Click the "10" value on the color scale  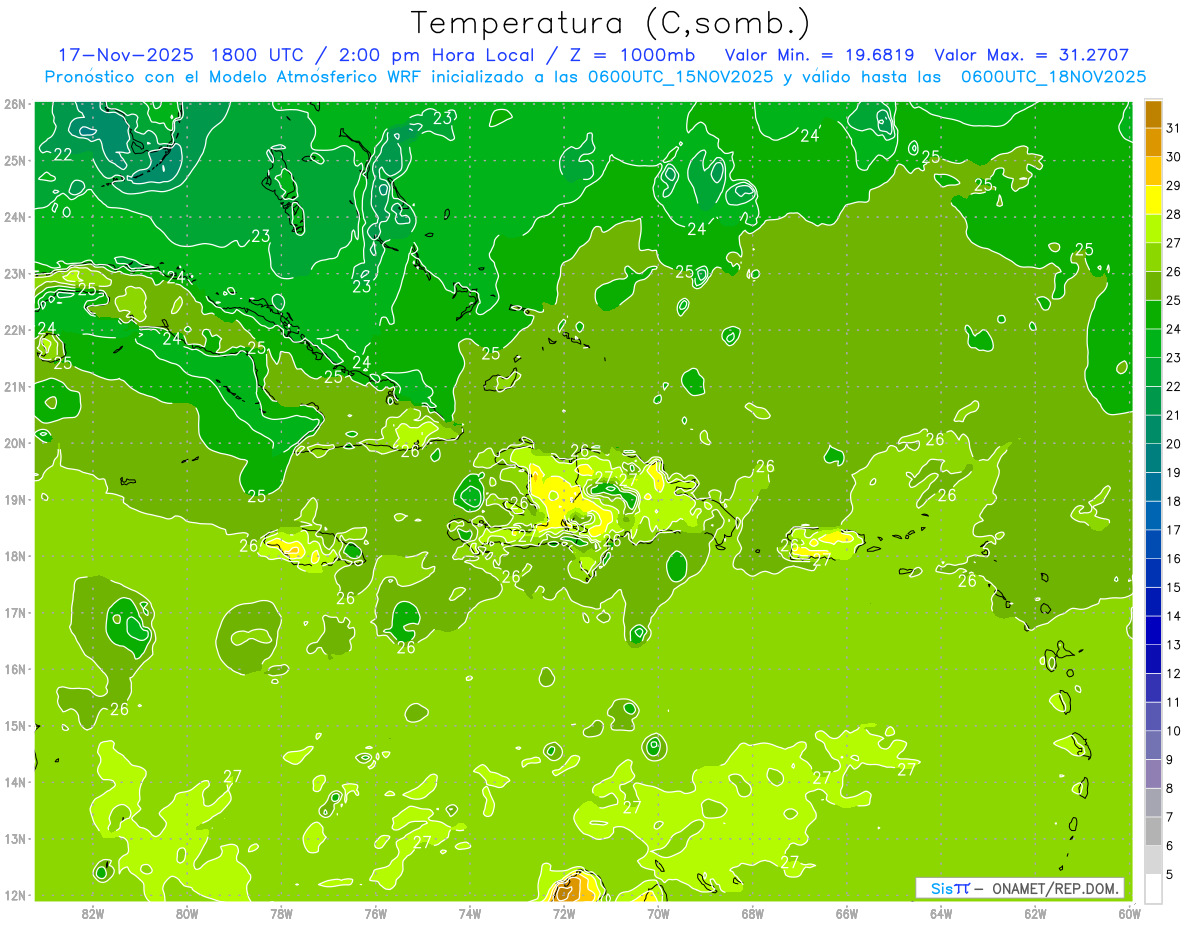pos(1173,731)
